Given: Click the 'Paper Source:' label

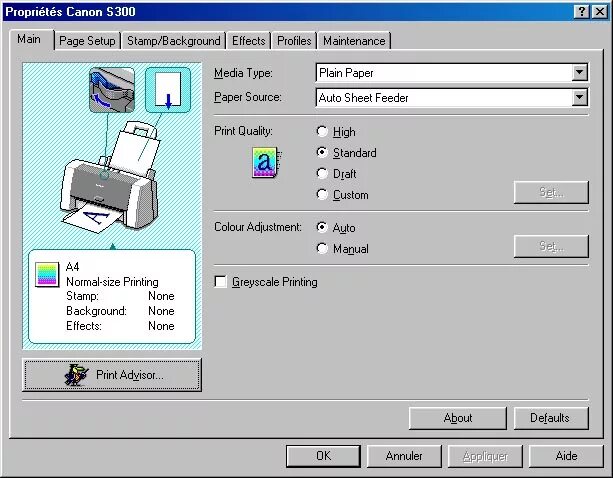Looking at the screenshot, I should click(247, 97).
